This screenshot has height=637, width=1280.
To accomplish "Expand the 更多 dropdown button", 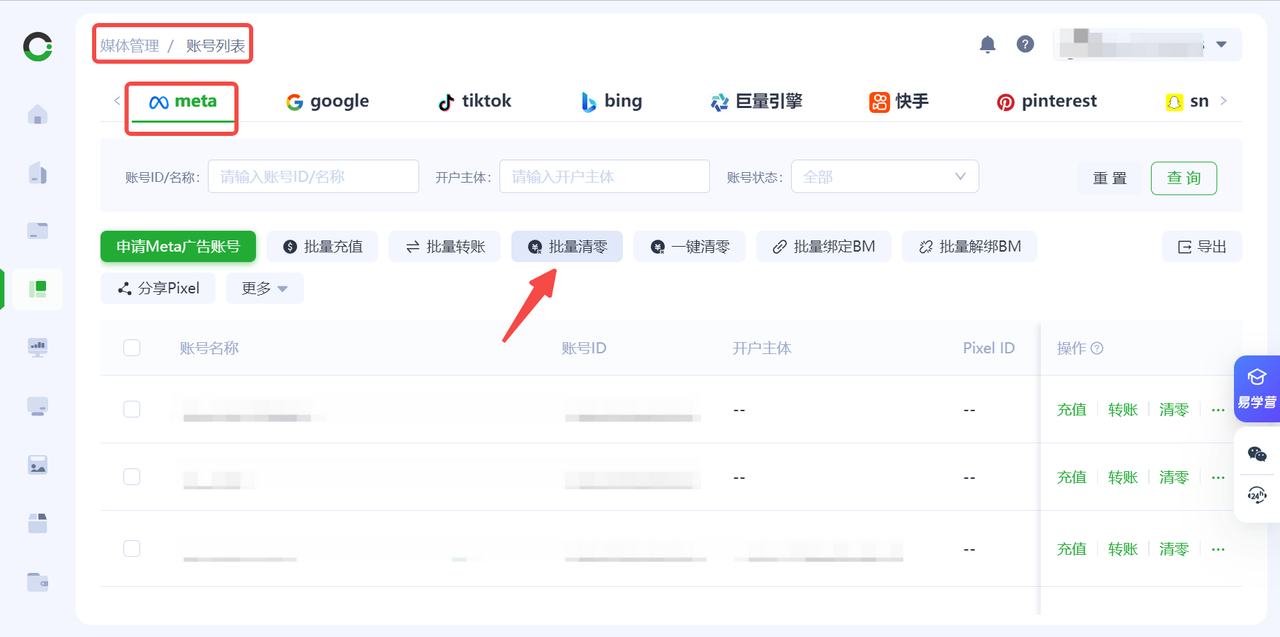I will point(264,288).
